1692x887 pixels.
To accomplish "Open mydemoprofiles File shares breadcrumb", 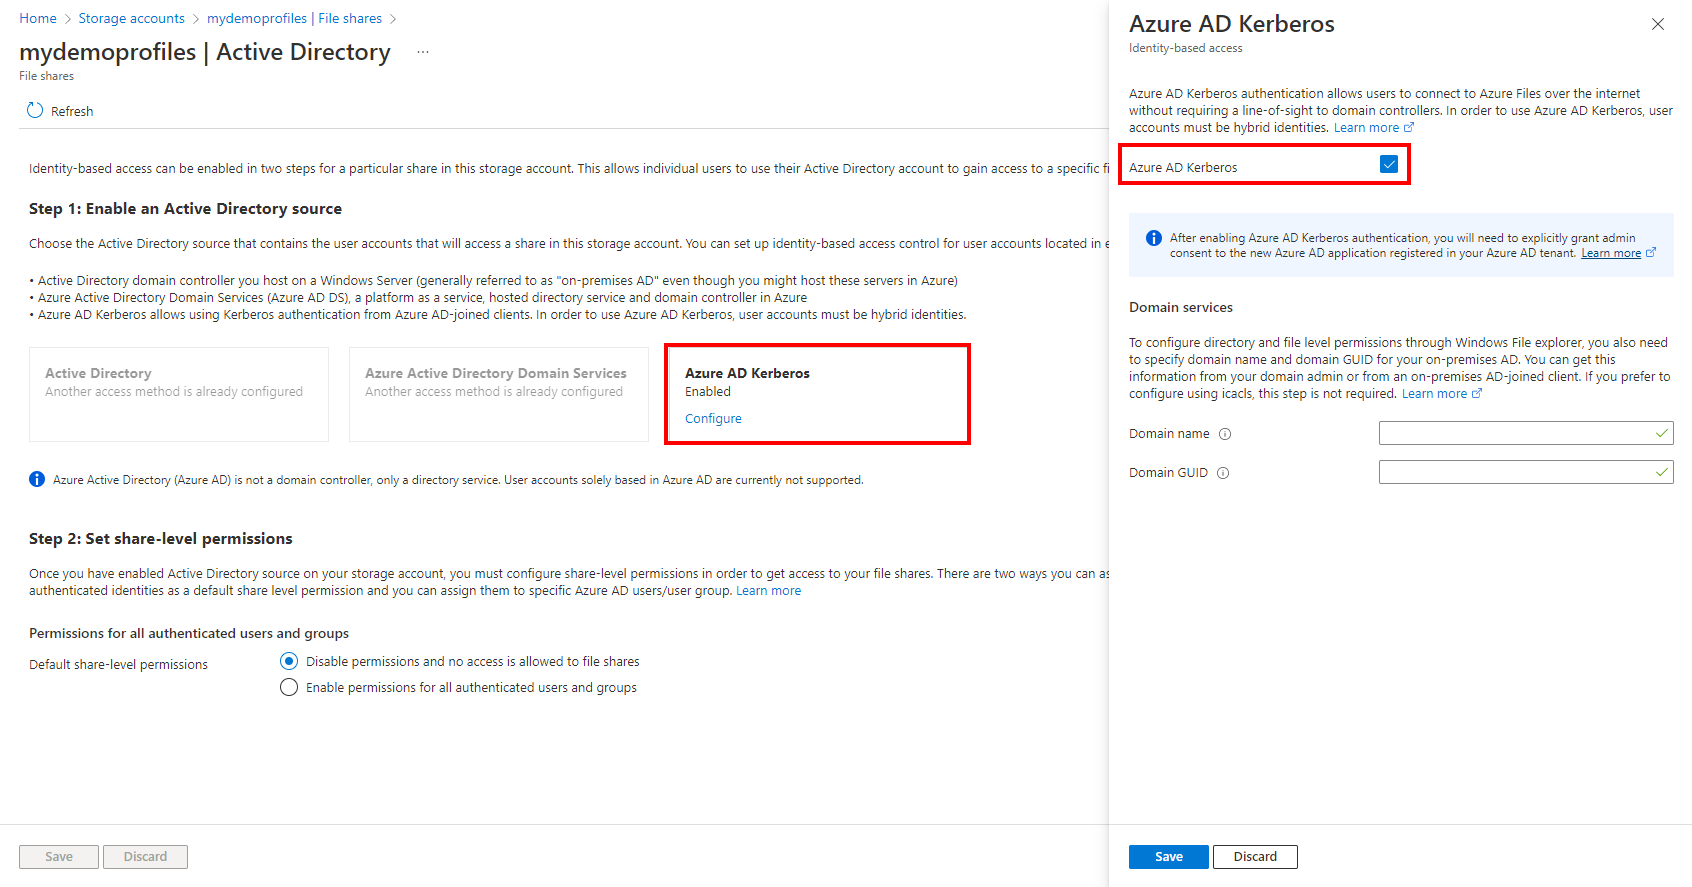I will coord(295,18).
